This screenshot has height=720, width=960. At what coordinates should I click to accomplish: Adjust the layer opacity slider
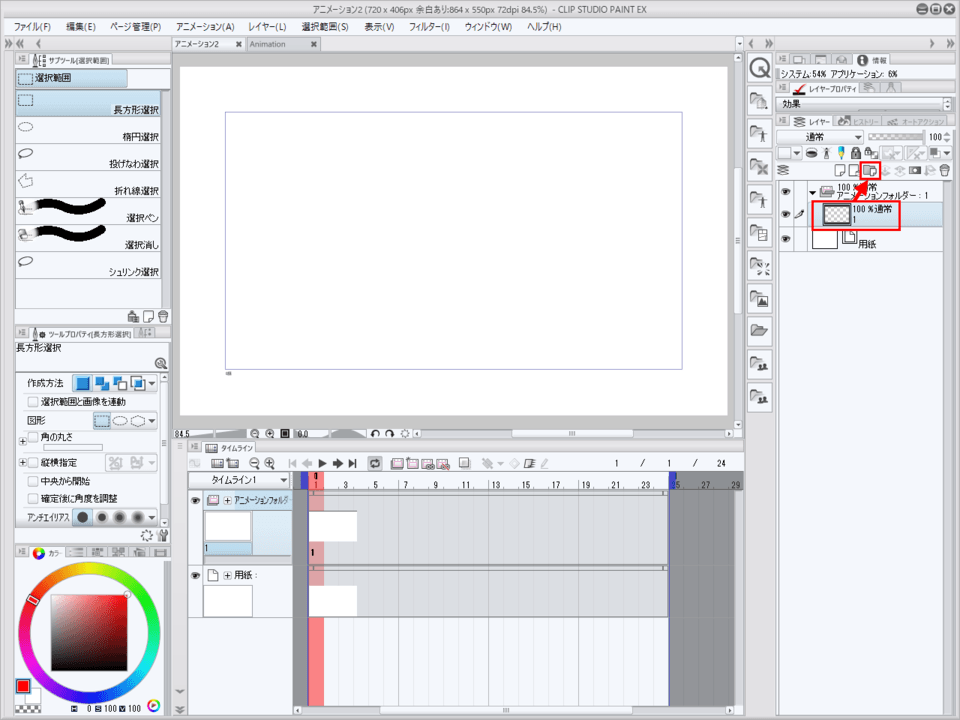tap(895, 137)
